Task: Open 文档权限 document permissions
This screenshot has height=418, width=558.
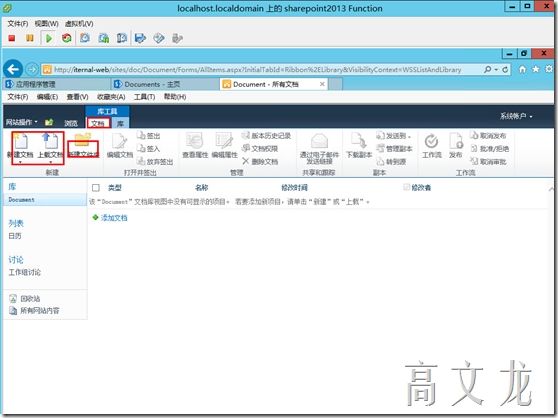Action: [x=260, y=148]
